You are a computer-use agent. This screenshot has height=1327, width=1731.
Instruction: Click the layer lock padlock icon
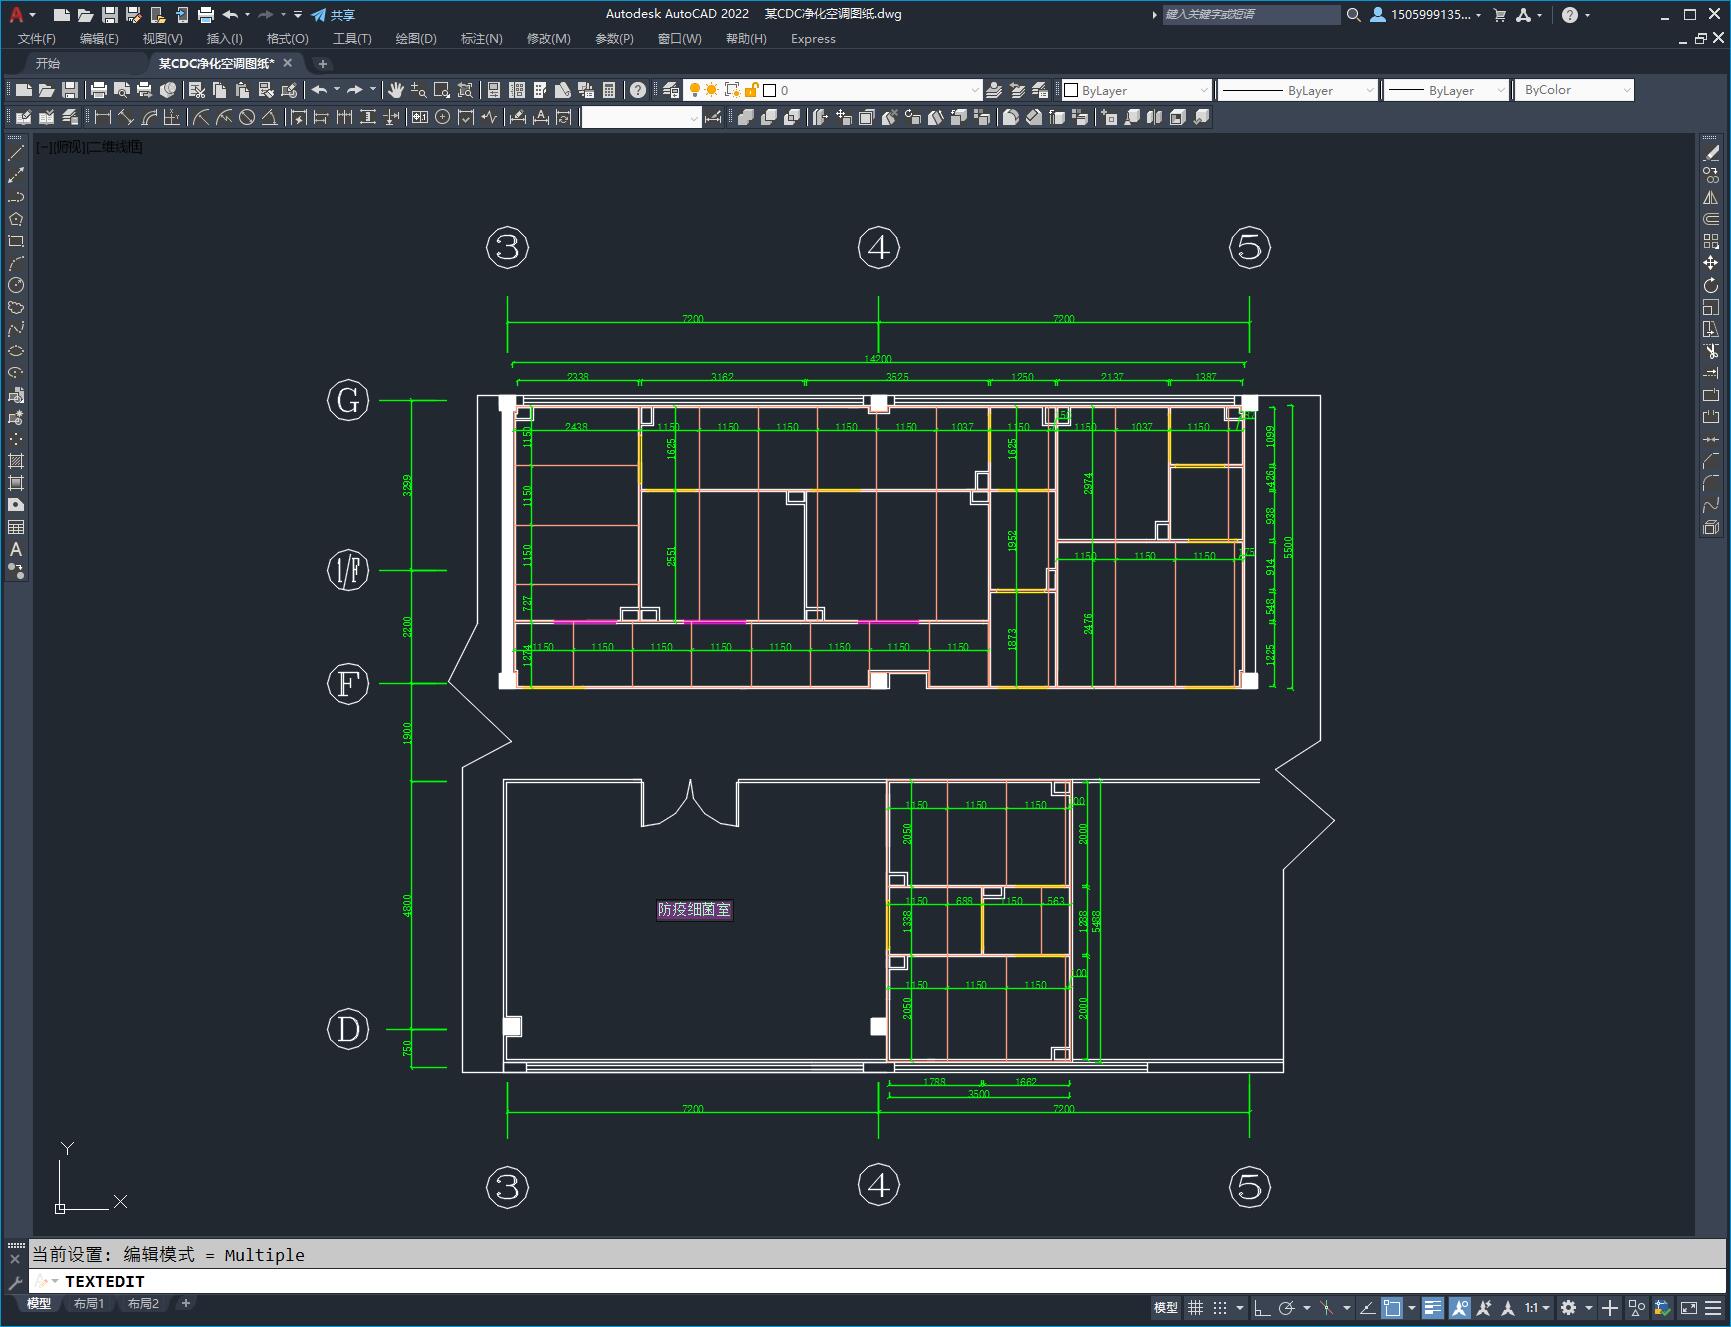tap(752, 90)
